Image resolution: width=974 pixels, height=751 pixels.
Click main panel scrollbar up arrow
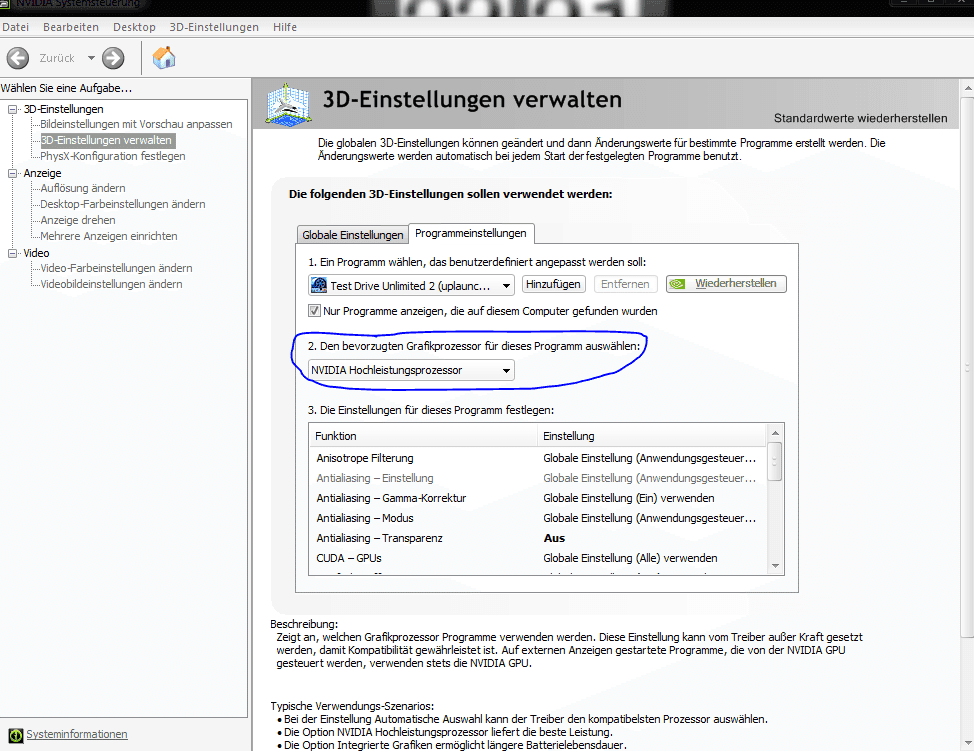968,88
